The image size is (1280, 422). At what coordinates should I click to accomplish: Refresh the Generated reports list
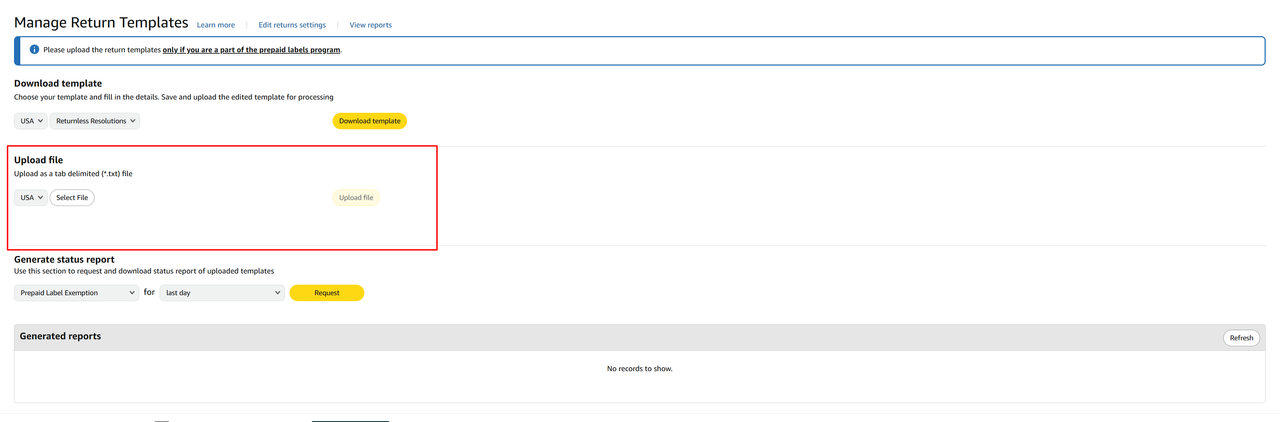click(x=1241, y=338)
